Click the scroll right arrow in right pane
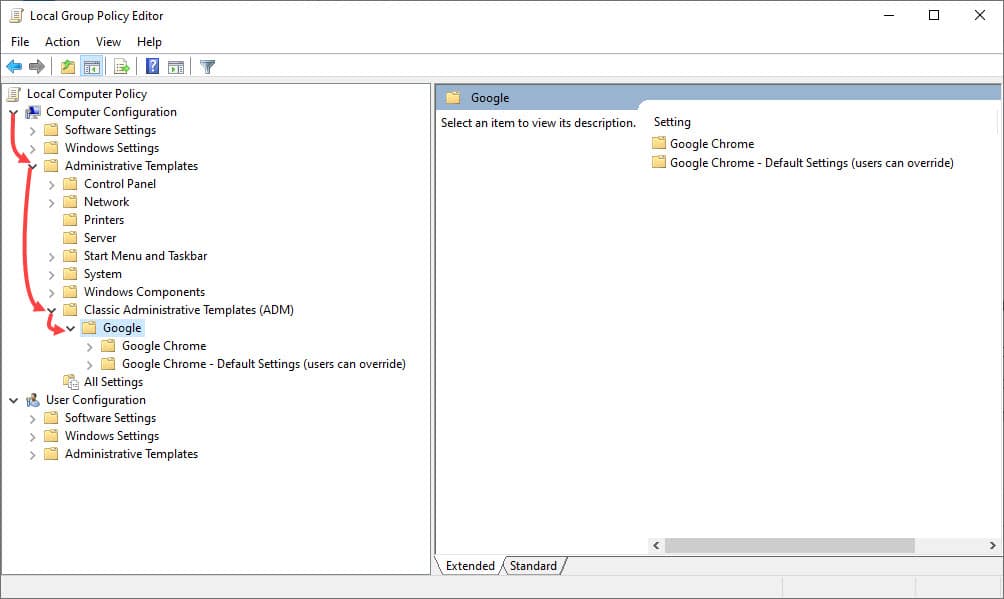 [992, 545]
